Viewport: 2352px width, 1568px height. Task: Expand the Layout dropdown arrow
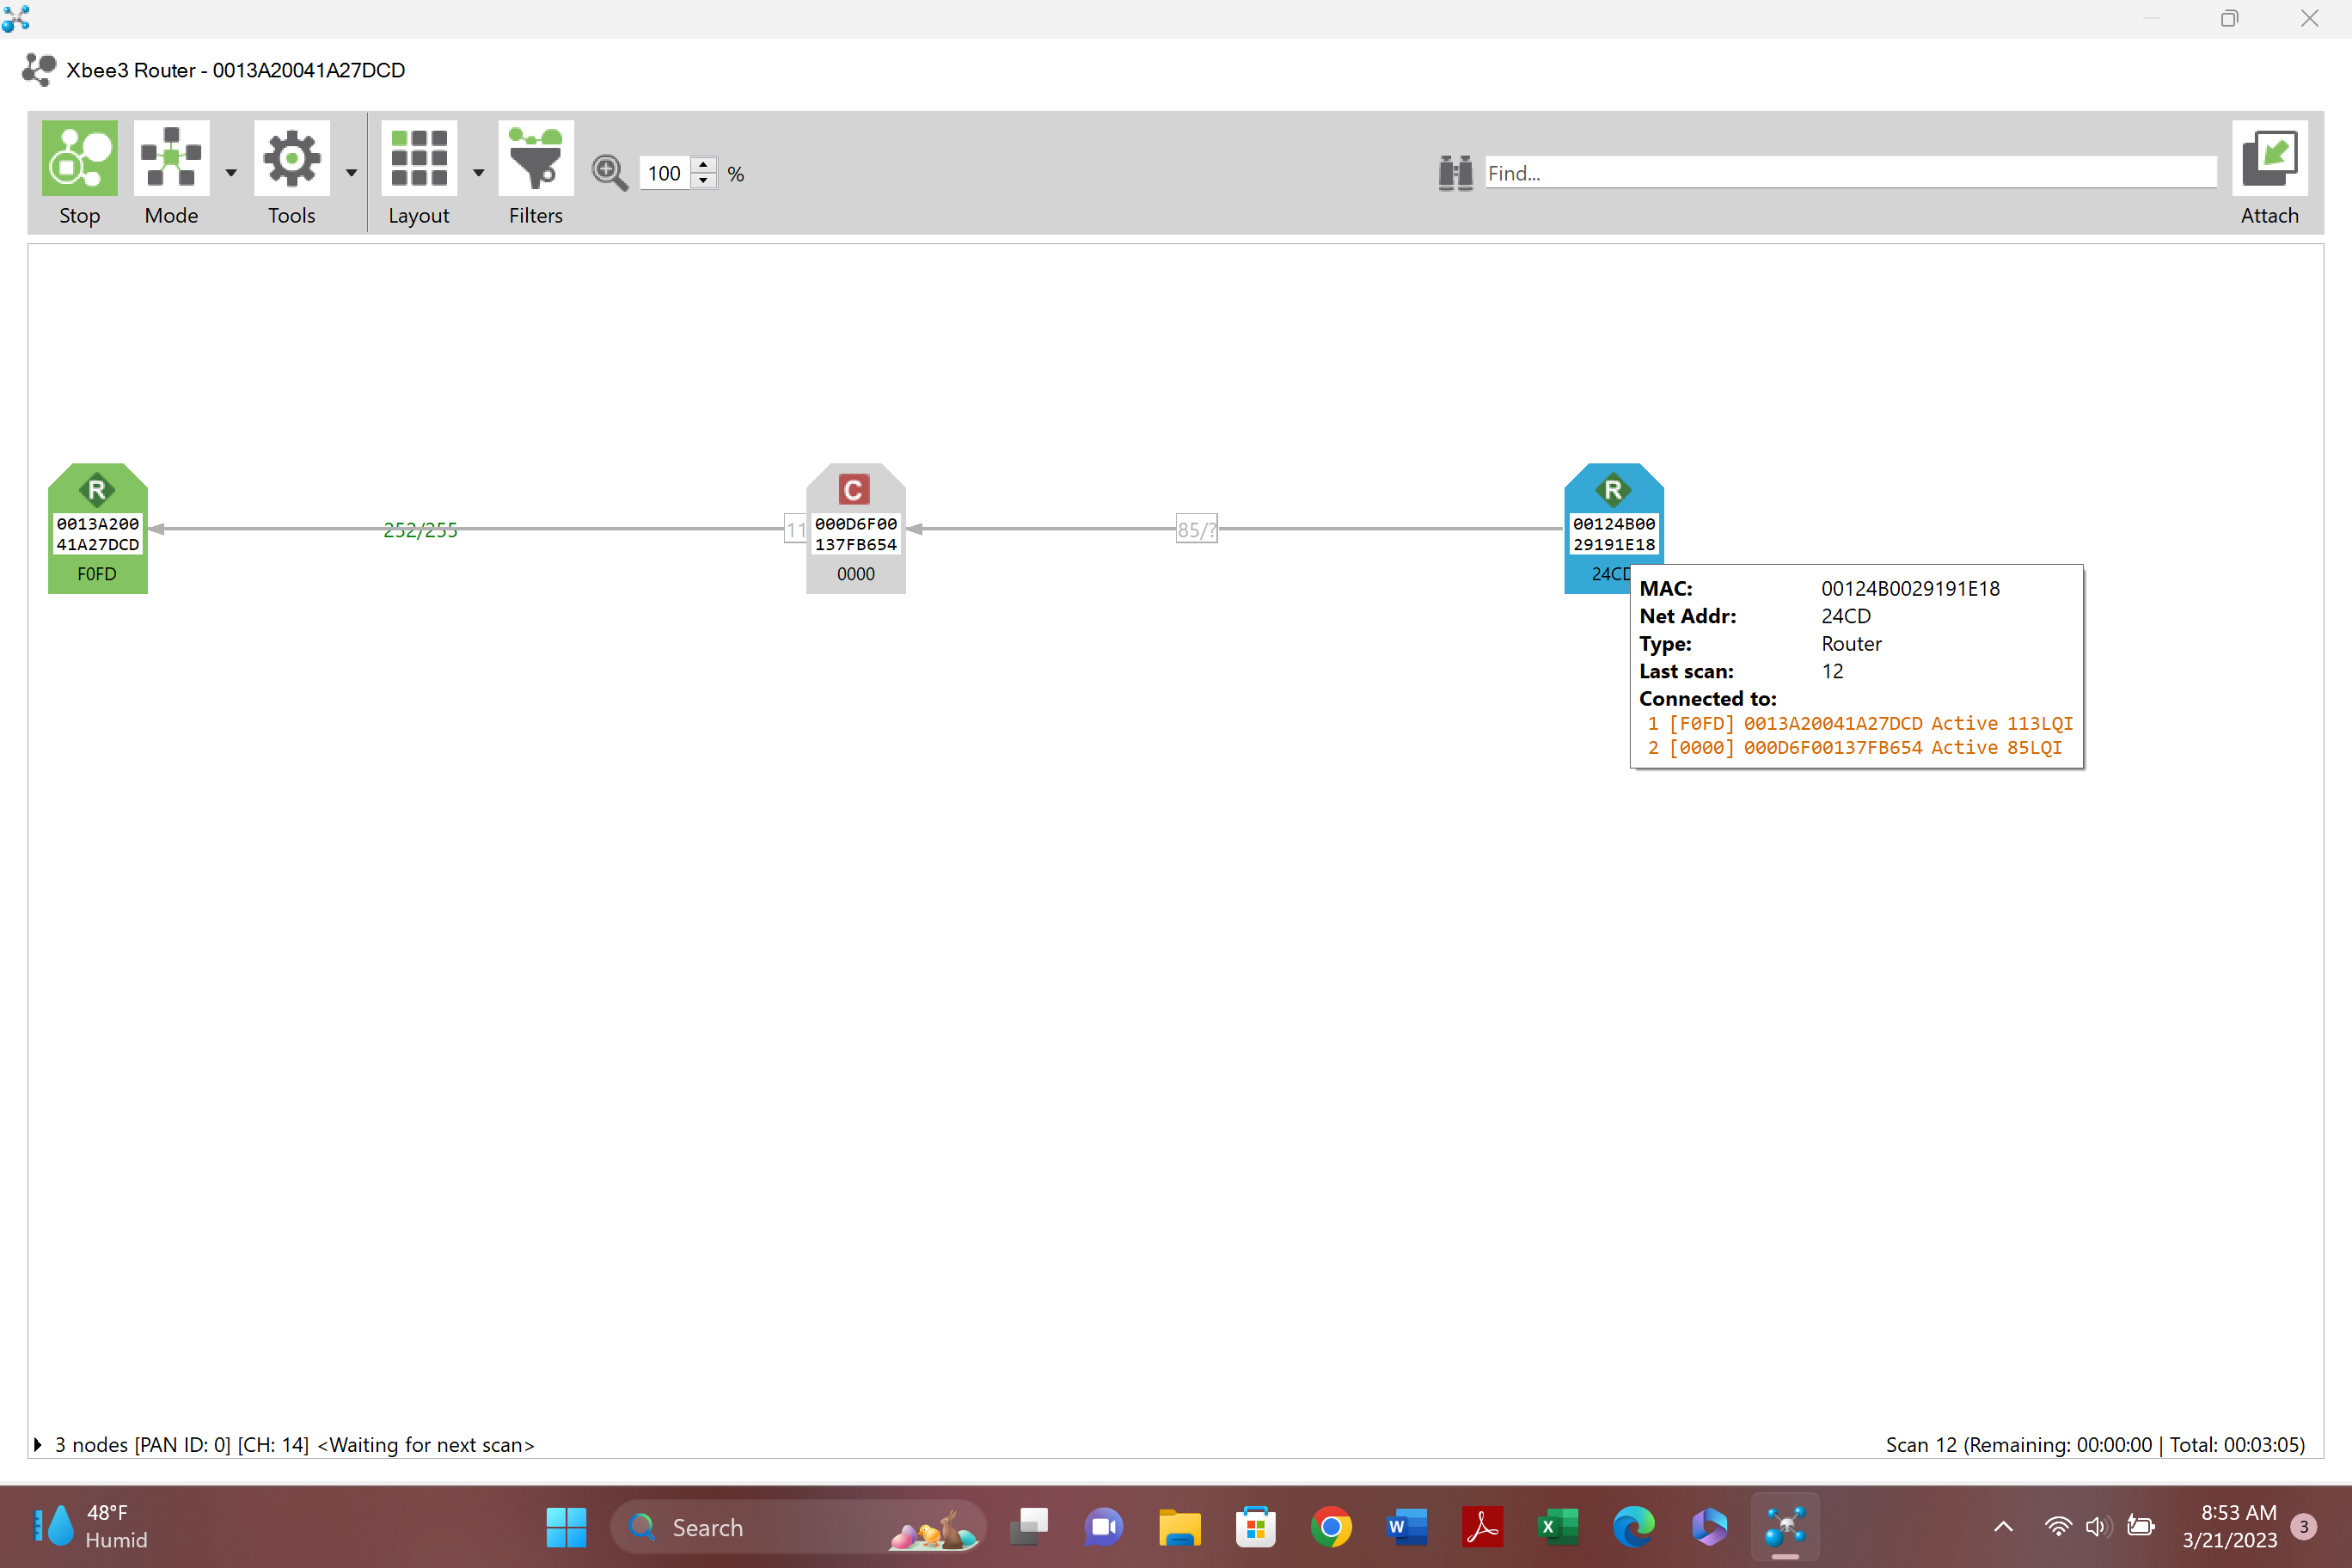point(478,173)
